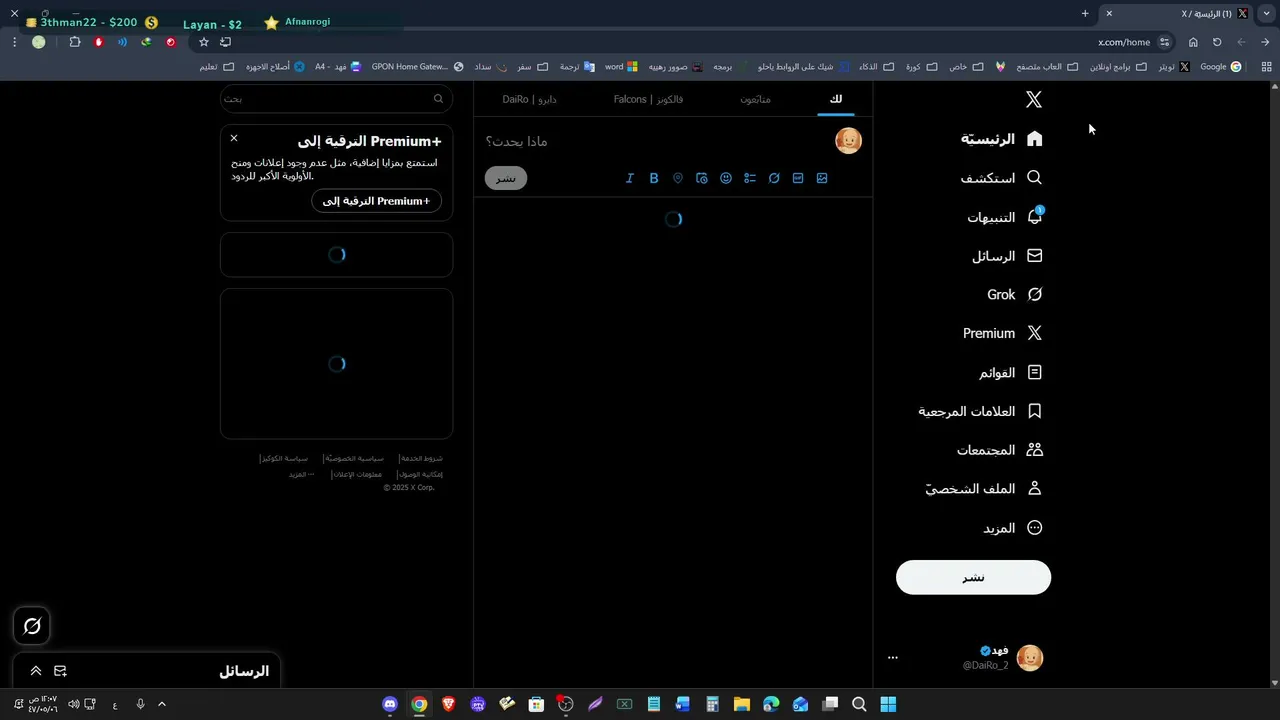This screenshot has width=1280, height=720.
Task: Open شروط الخدمة terms link
Action: (421, 458)
